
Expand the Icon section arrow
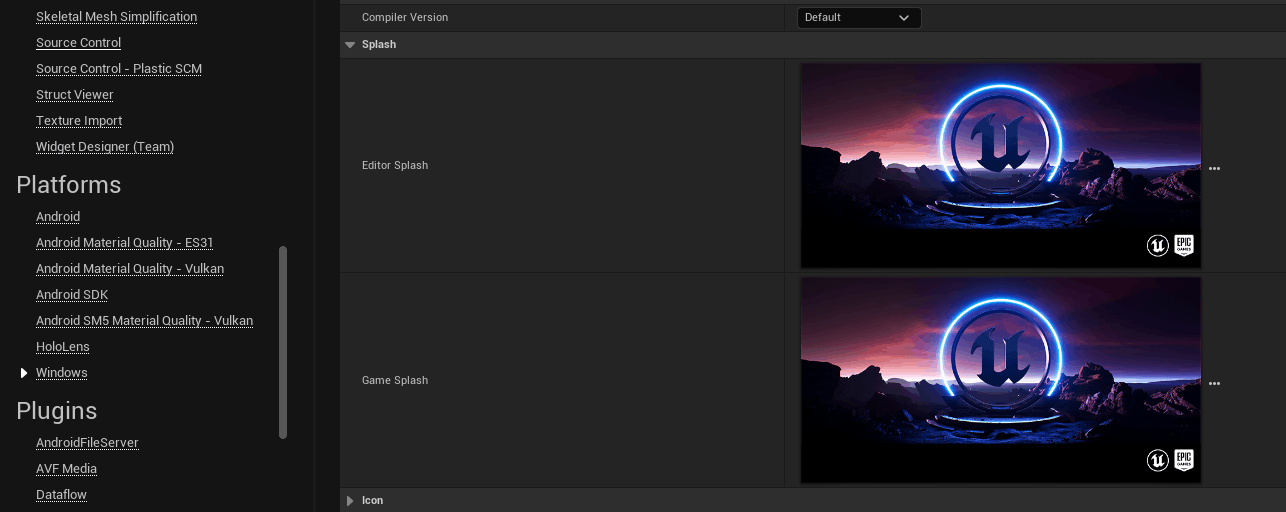point(350,500)
